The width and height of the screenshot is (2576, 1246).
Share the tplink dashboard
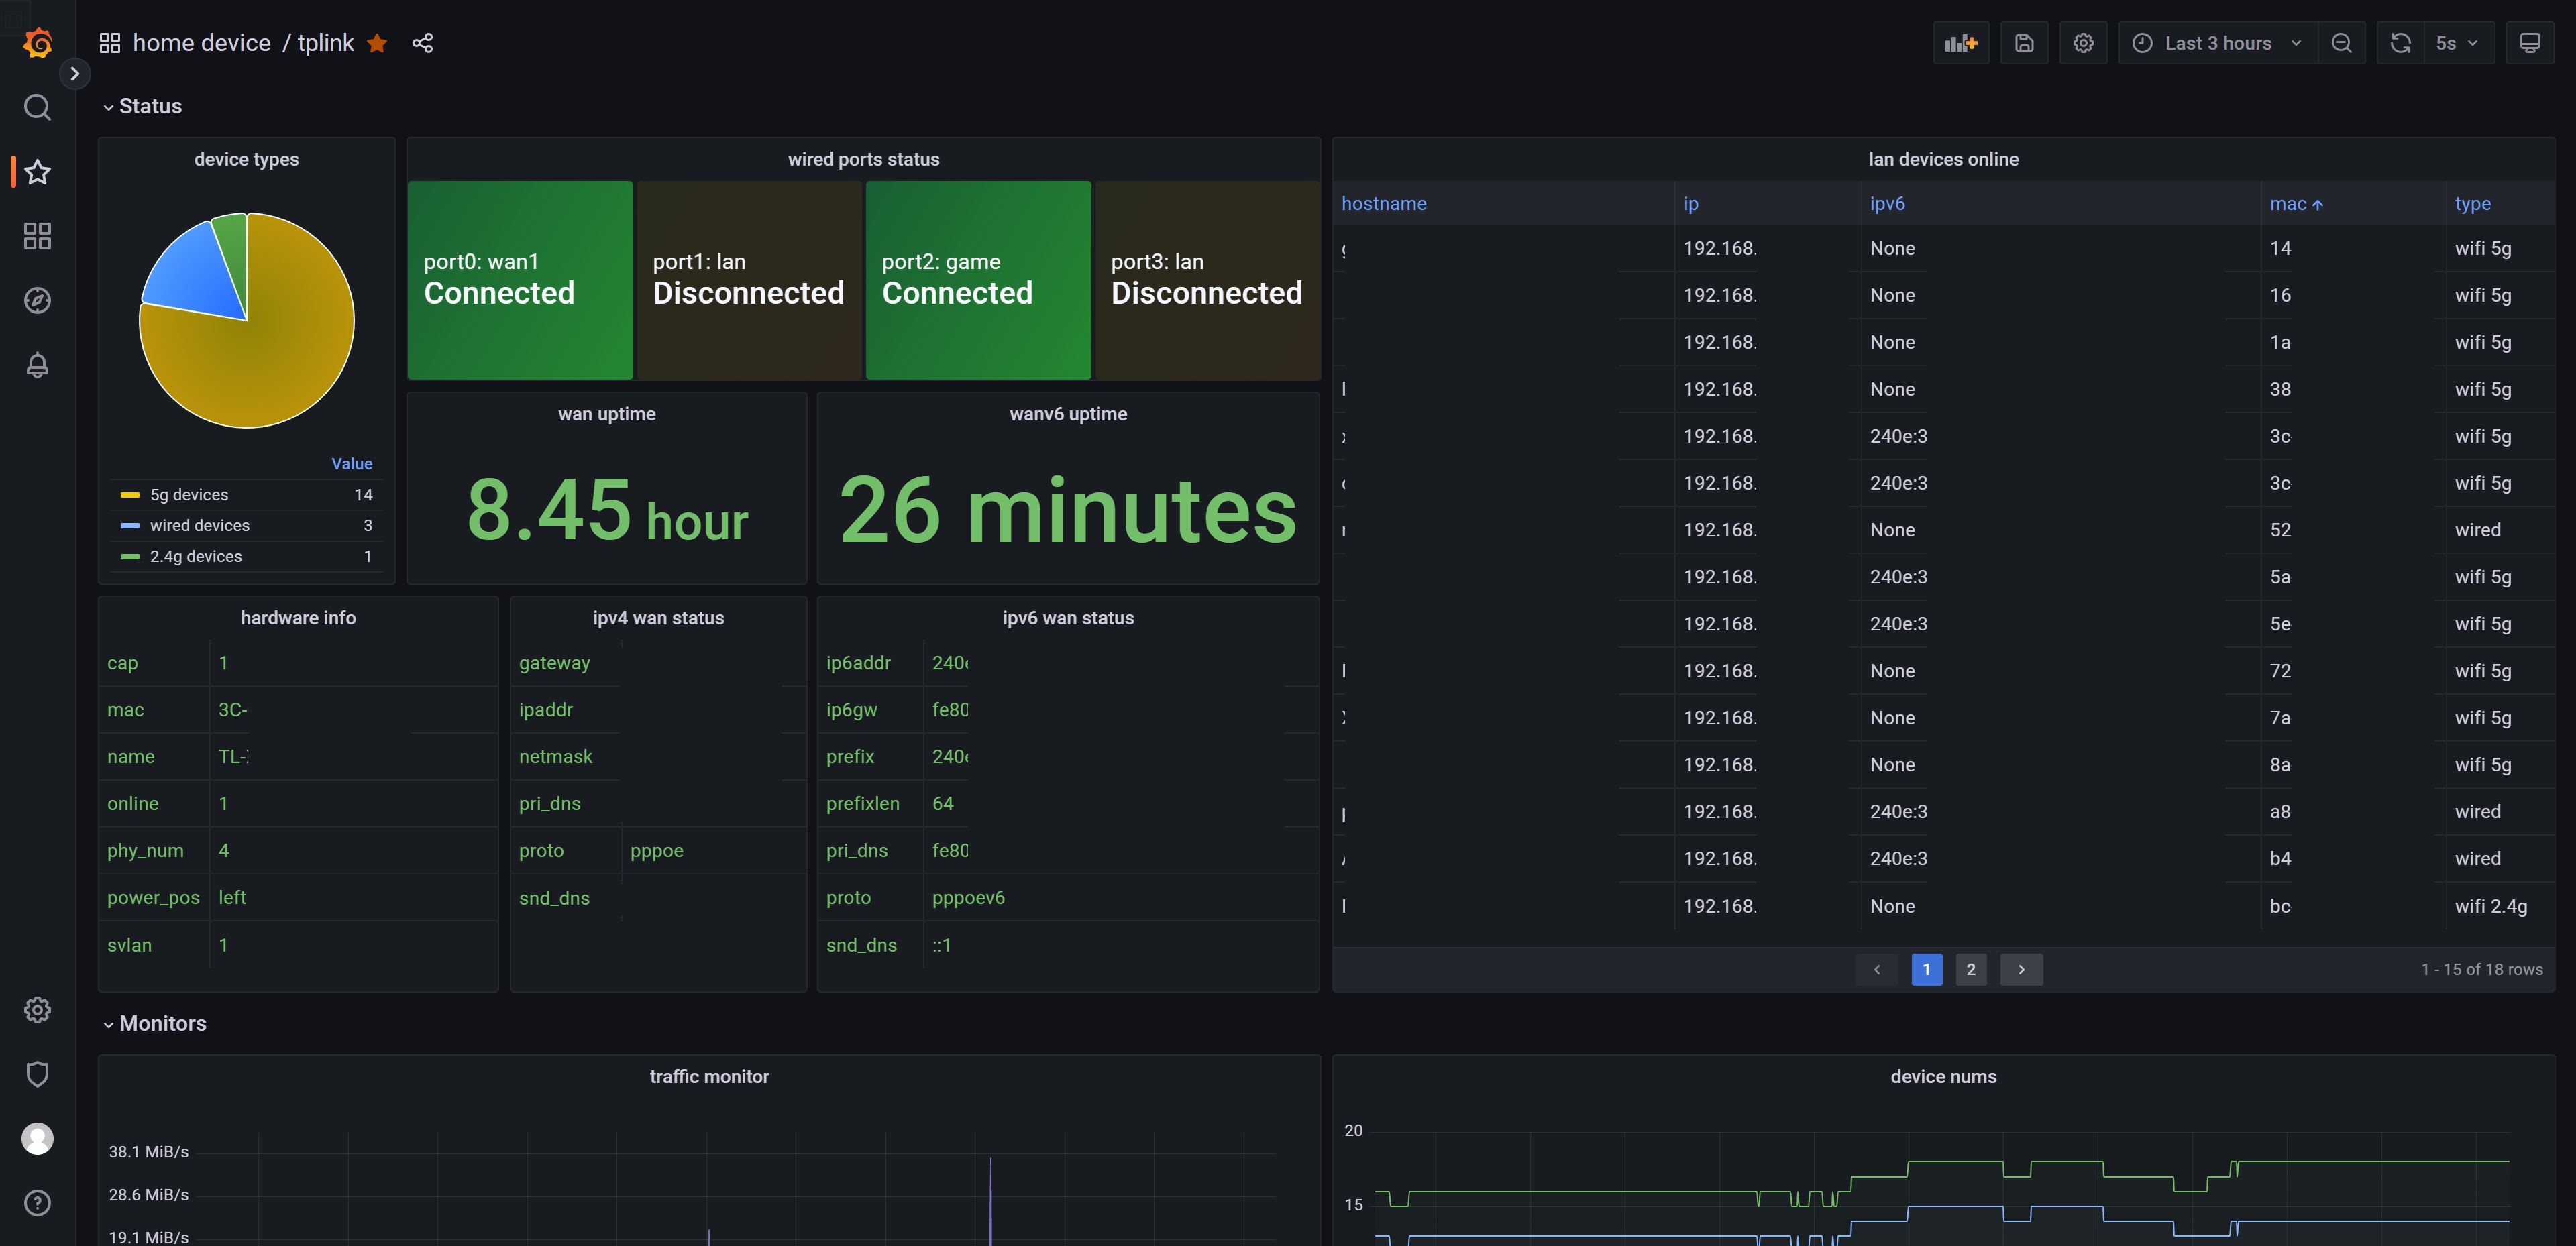coord(422,43)
